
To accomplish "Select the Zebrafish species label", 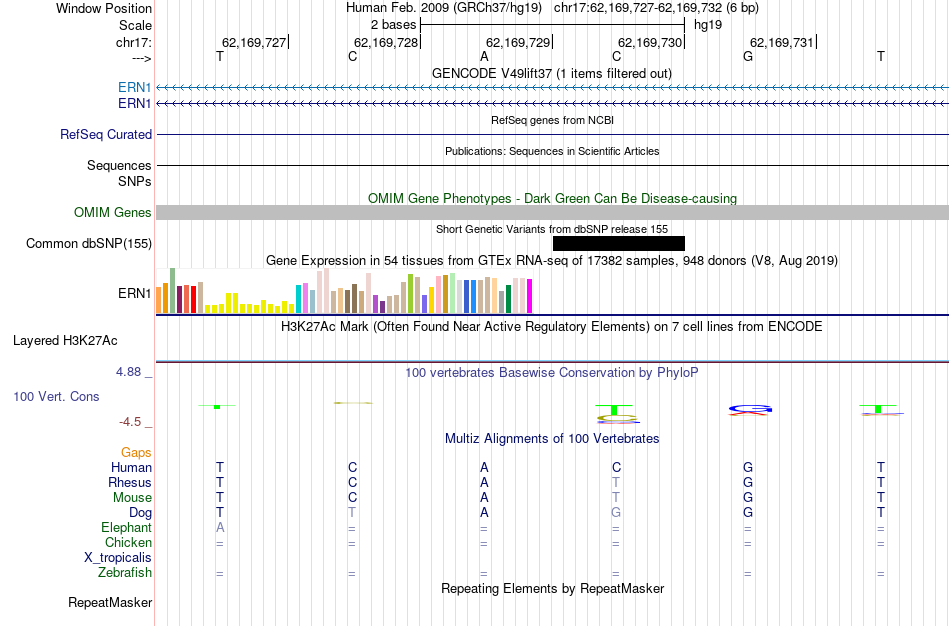I will point(125,573).
